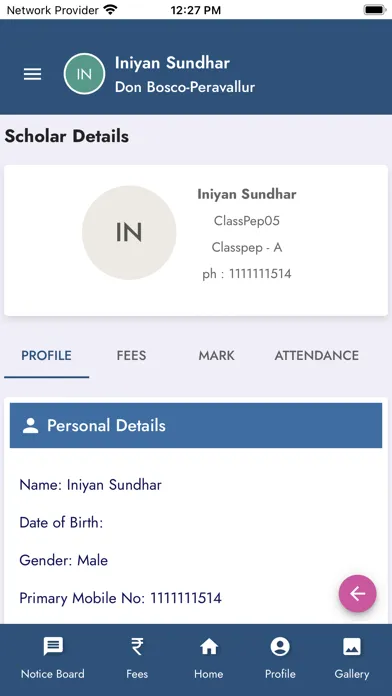The height and width of the screenshot is (696, 392).
Task: Tap the large IN profile picture
Action: pos(129,233)
